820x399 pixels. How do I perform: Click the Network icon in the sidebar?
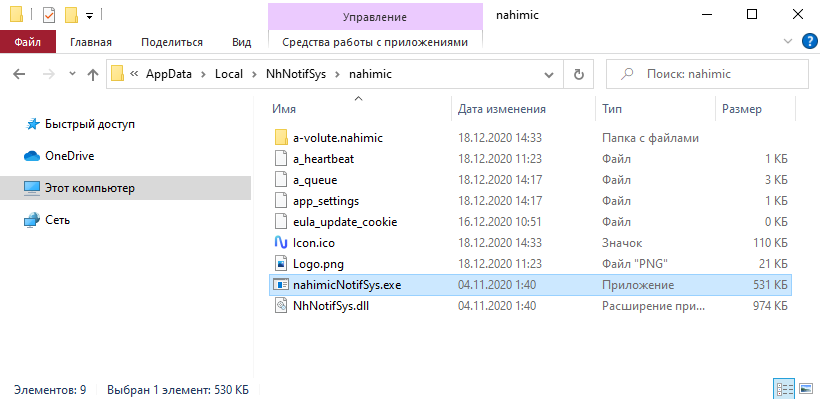coord(32,220)
